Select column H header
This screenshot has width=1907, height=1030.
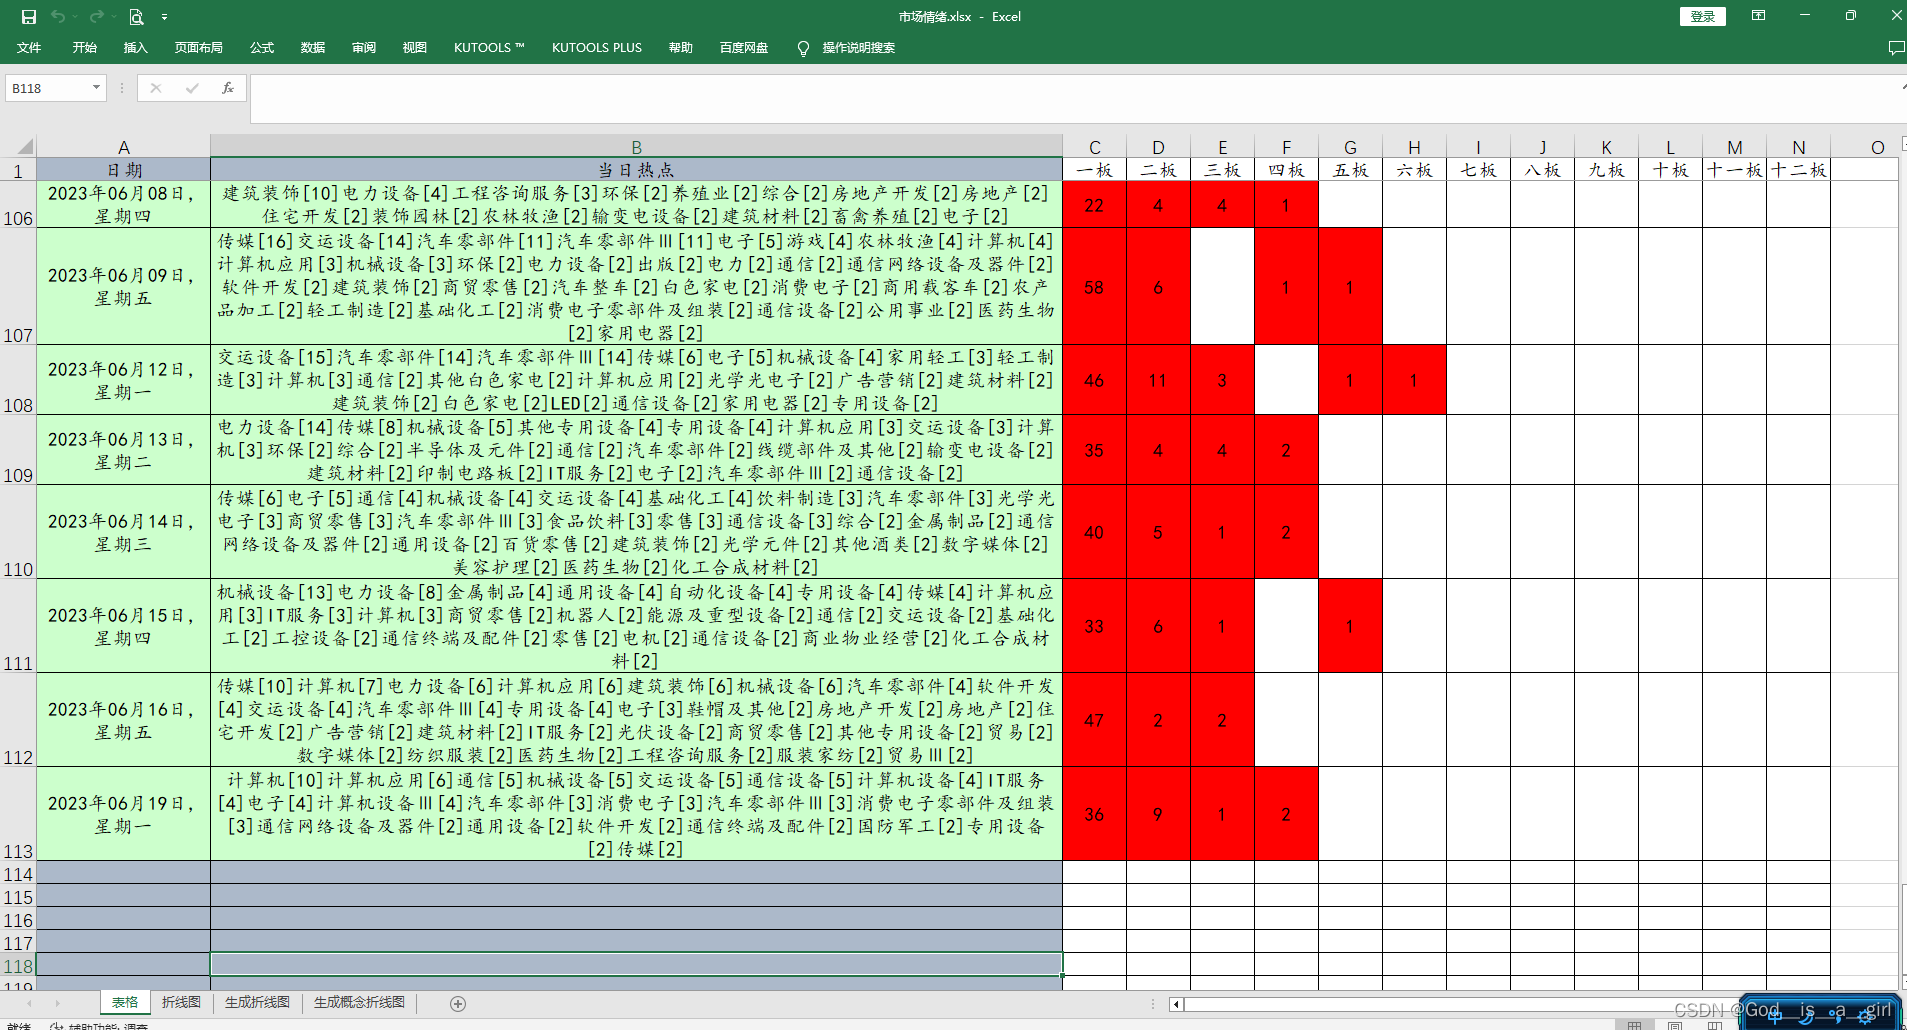click(x=1414, y=146)
